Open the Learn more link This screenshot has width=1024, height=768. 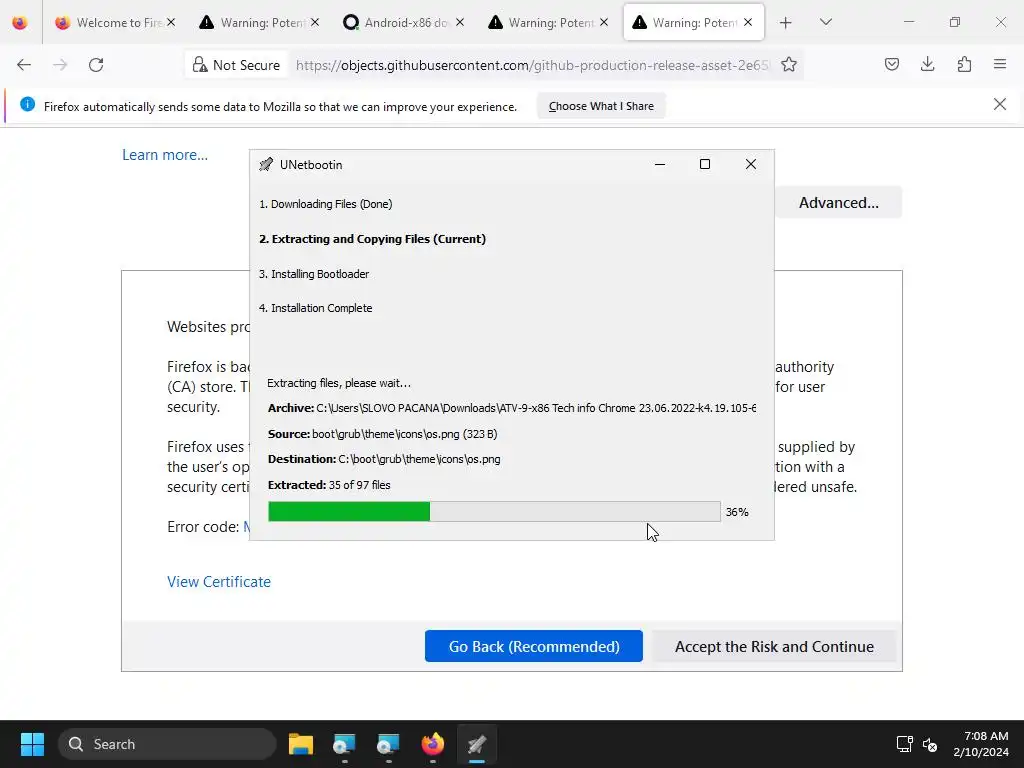[165, 155]
